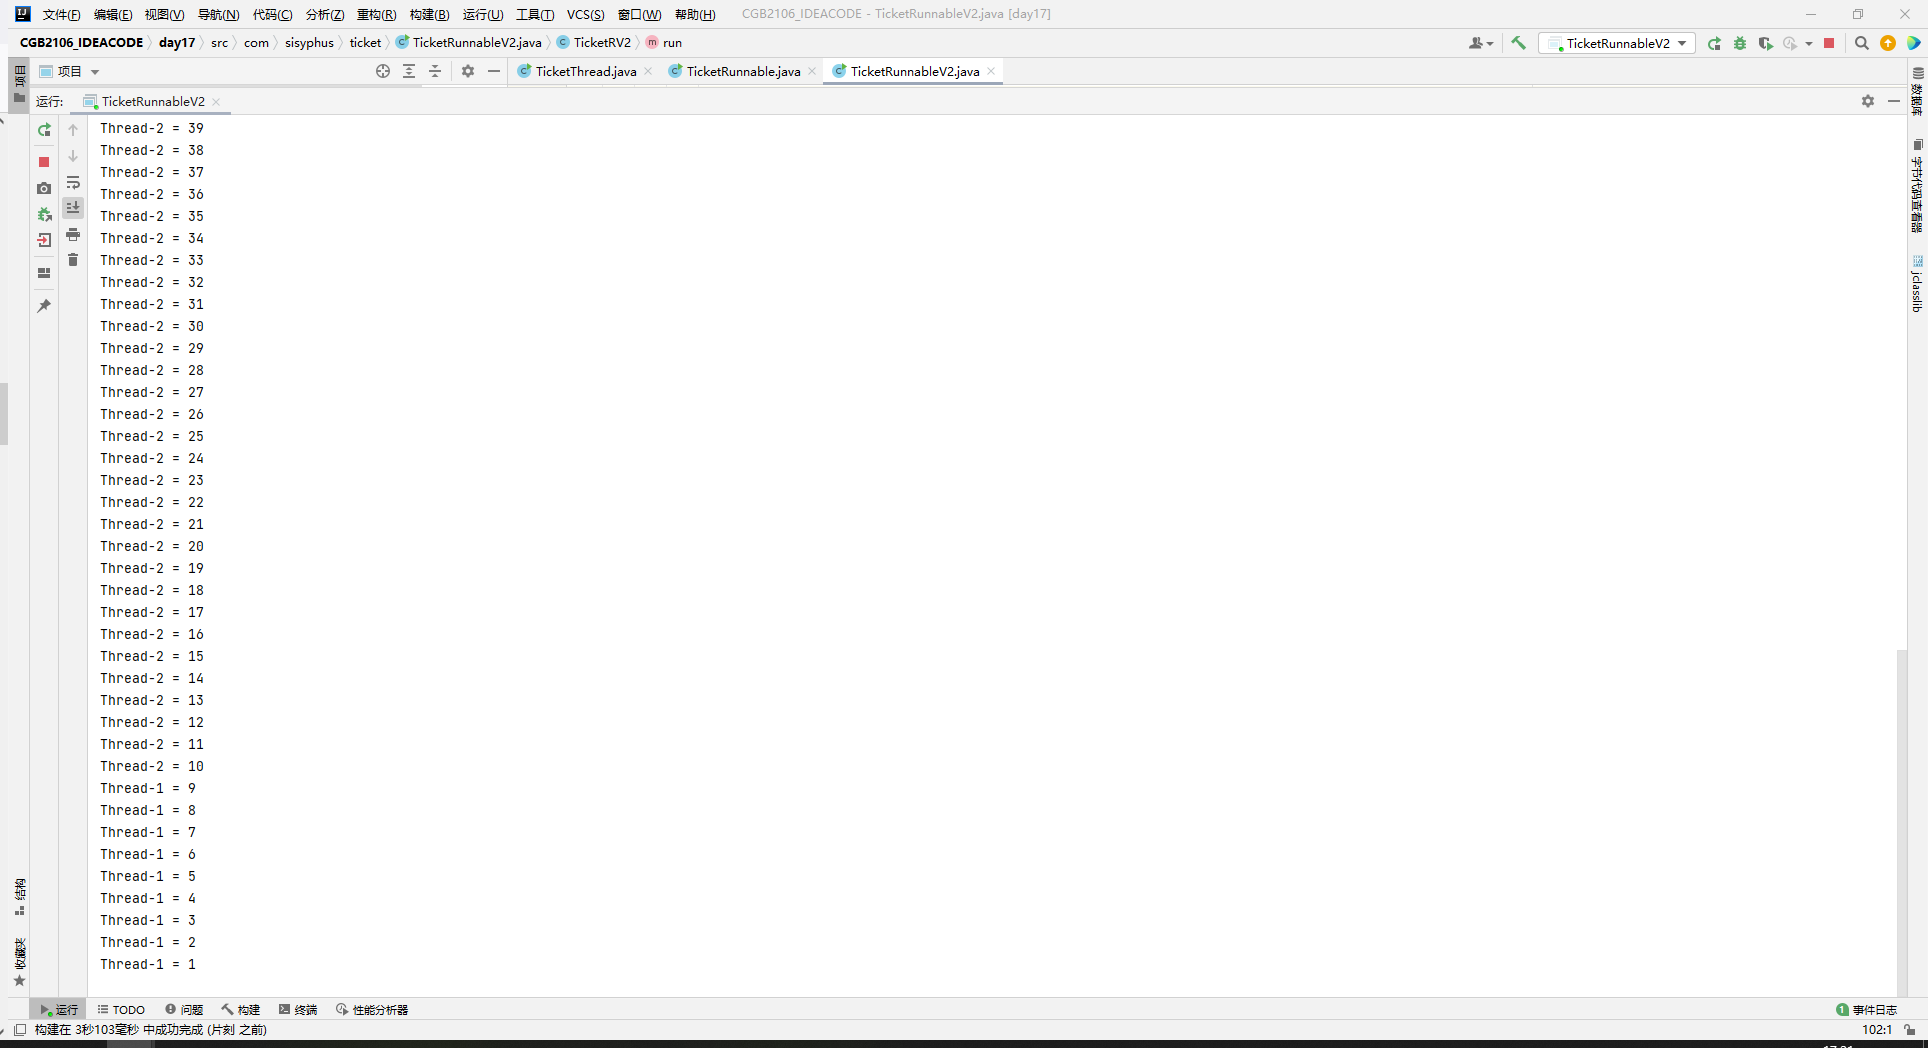Open the 导航(N) menu
Image resolution: width=1928 pixels, height=1048 pixels.
[218, 14]
